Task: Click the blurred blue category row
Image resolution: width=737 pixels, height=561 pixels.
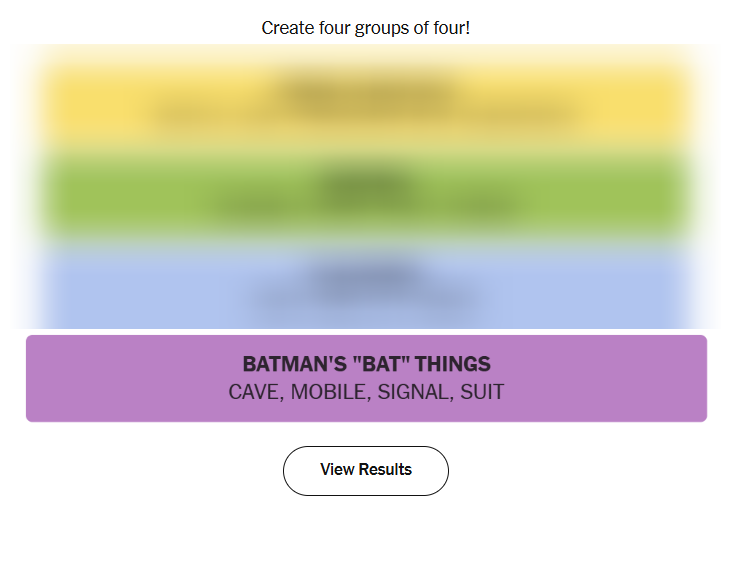Action: (x=366, y=285)
